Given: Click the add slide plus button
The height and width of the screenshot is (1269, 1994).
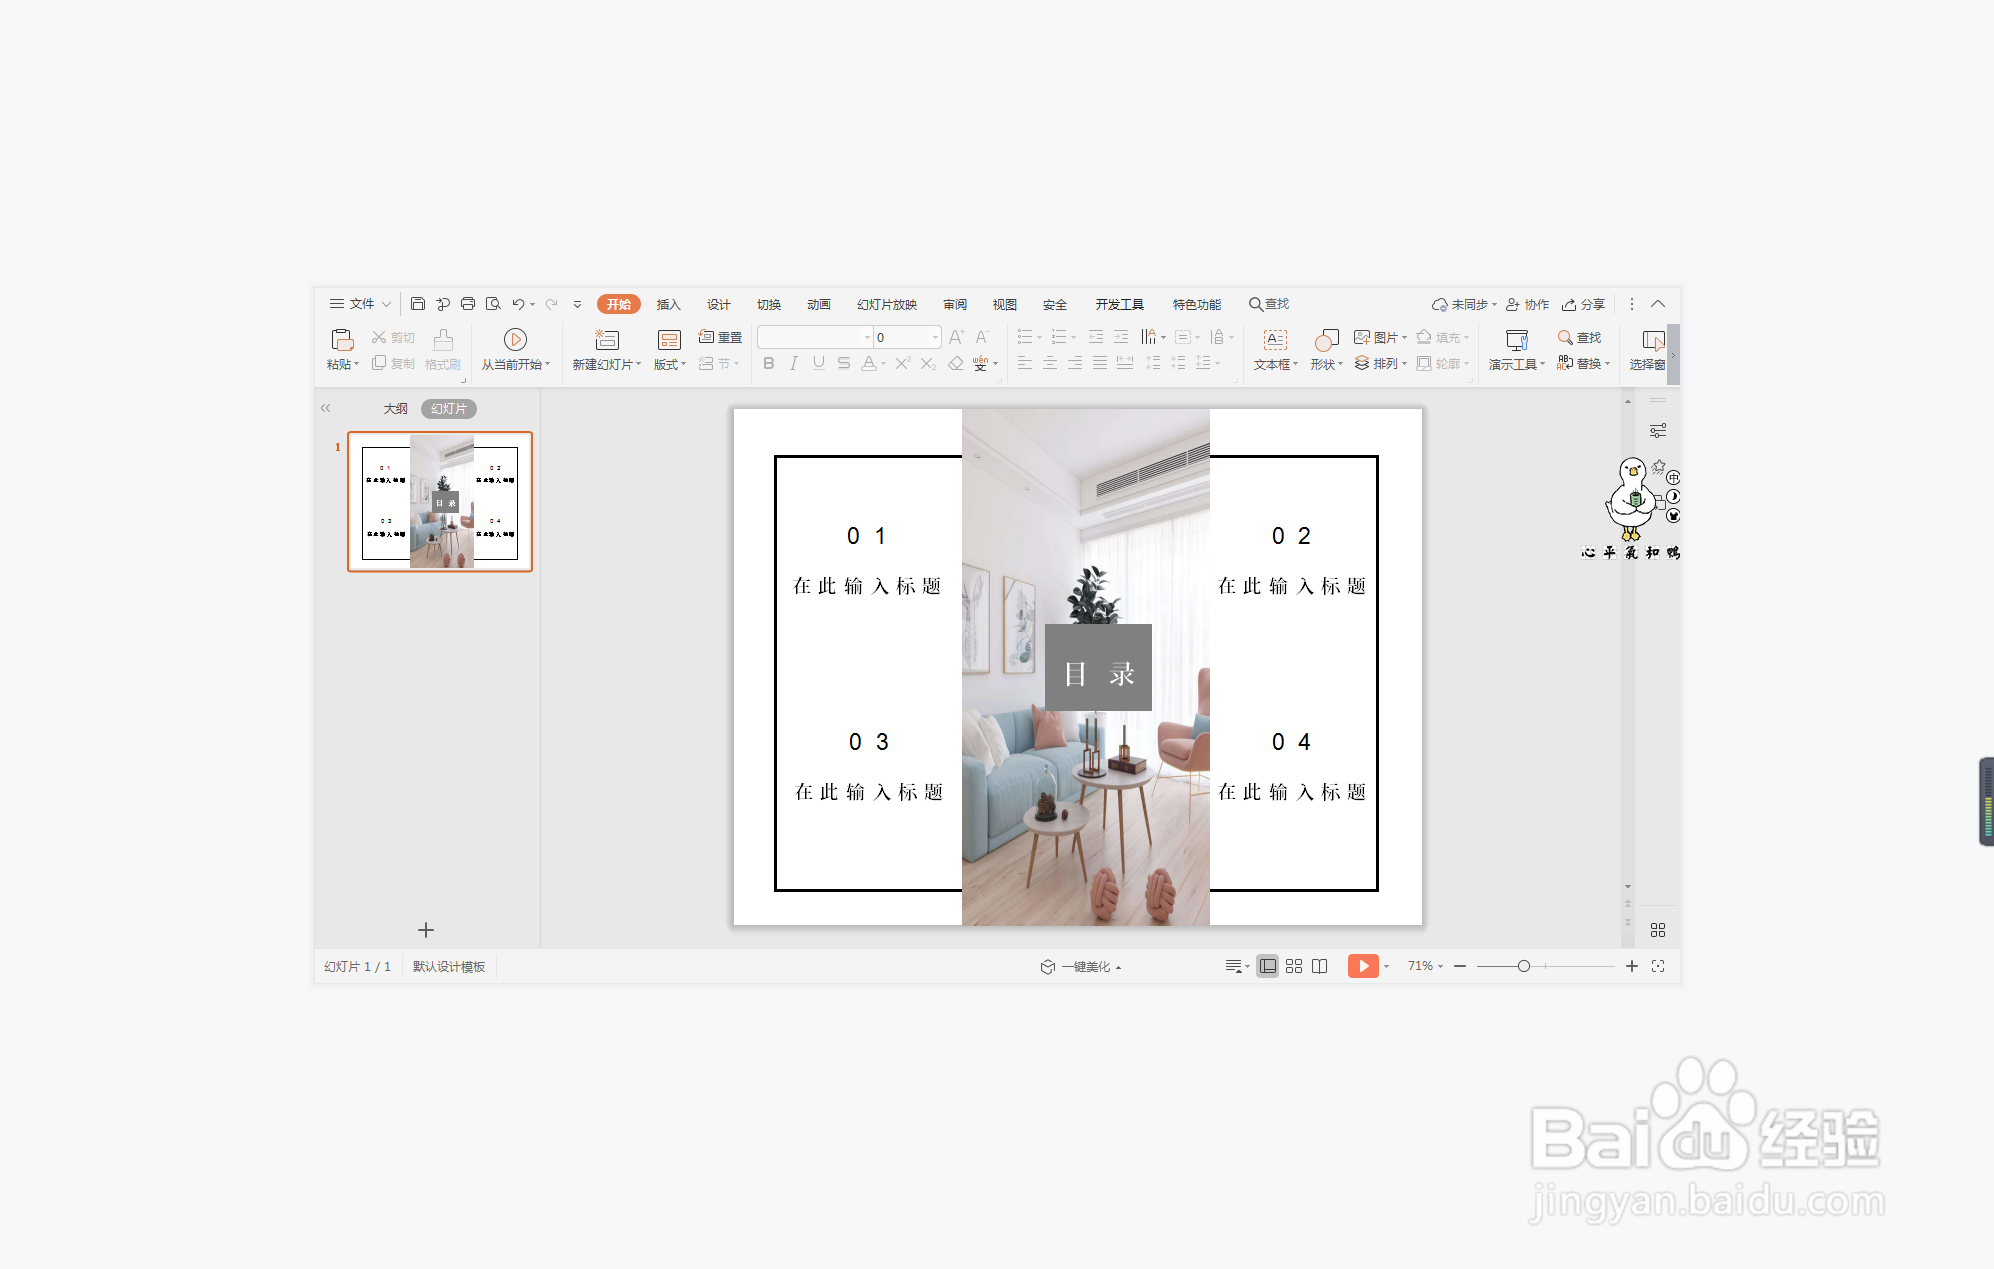Looking at the screenshot, I should (426, 930).
